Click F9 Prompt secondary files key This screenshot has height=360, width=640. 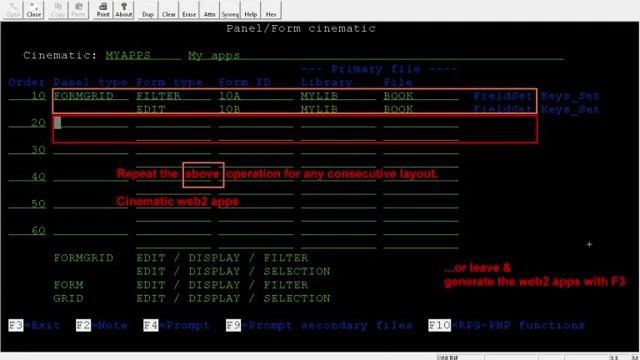click(320, 325)
